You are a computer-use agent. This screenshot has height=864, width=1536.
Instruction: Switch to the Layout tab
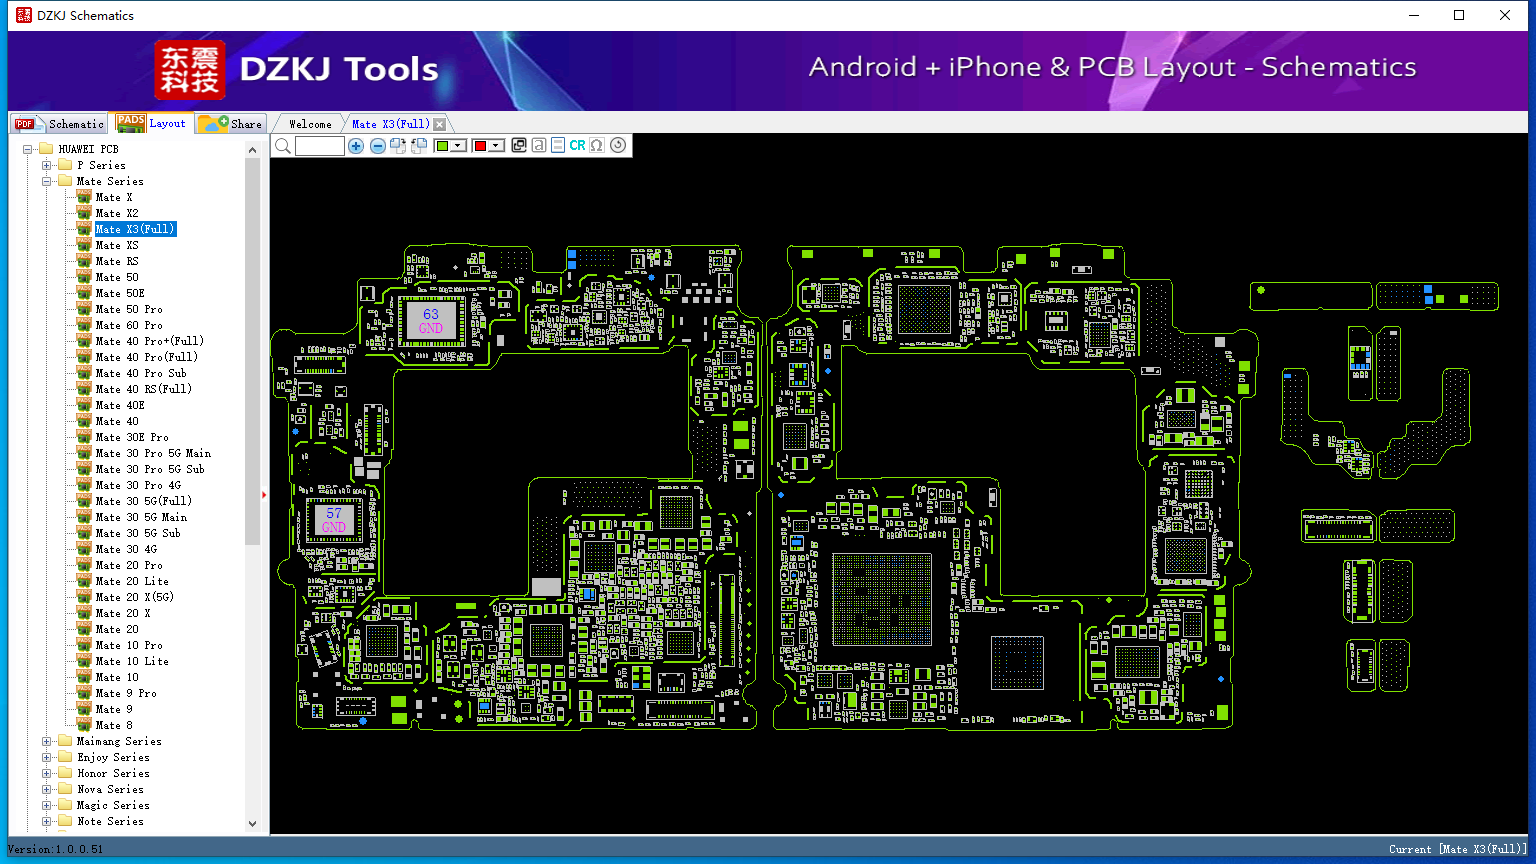click(151, 123)
